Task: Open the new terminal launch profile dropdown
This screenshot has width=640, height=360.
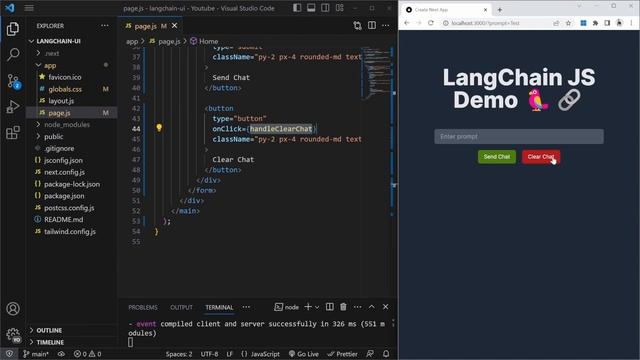Action: click(x=317, y=307)
